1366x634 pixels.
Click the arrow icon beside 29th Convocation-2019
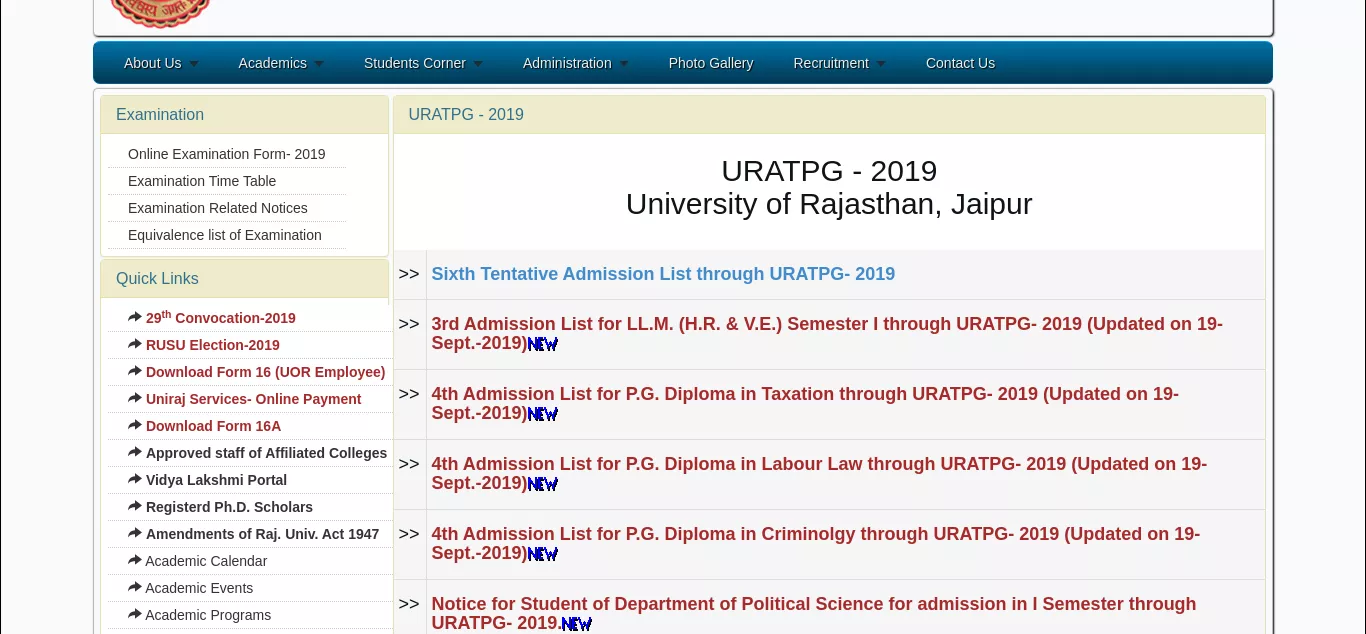(135, 317)
